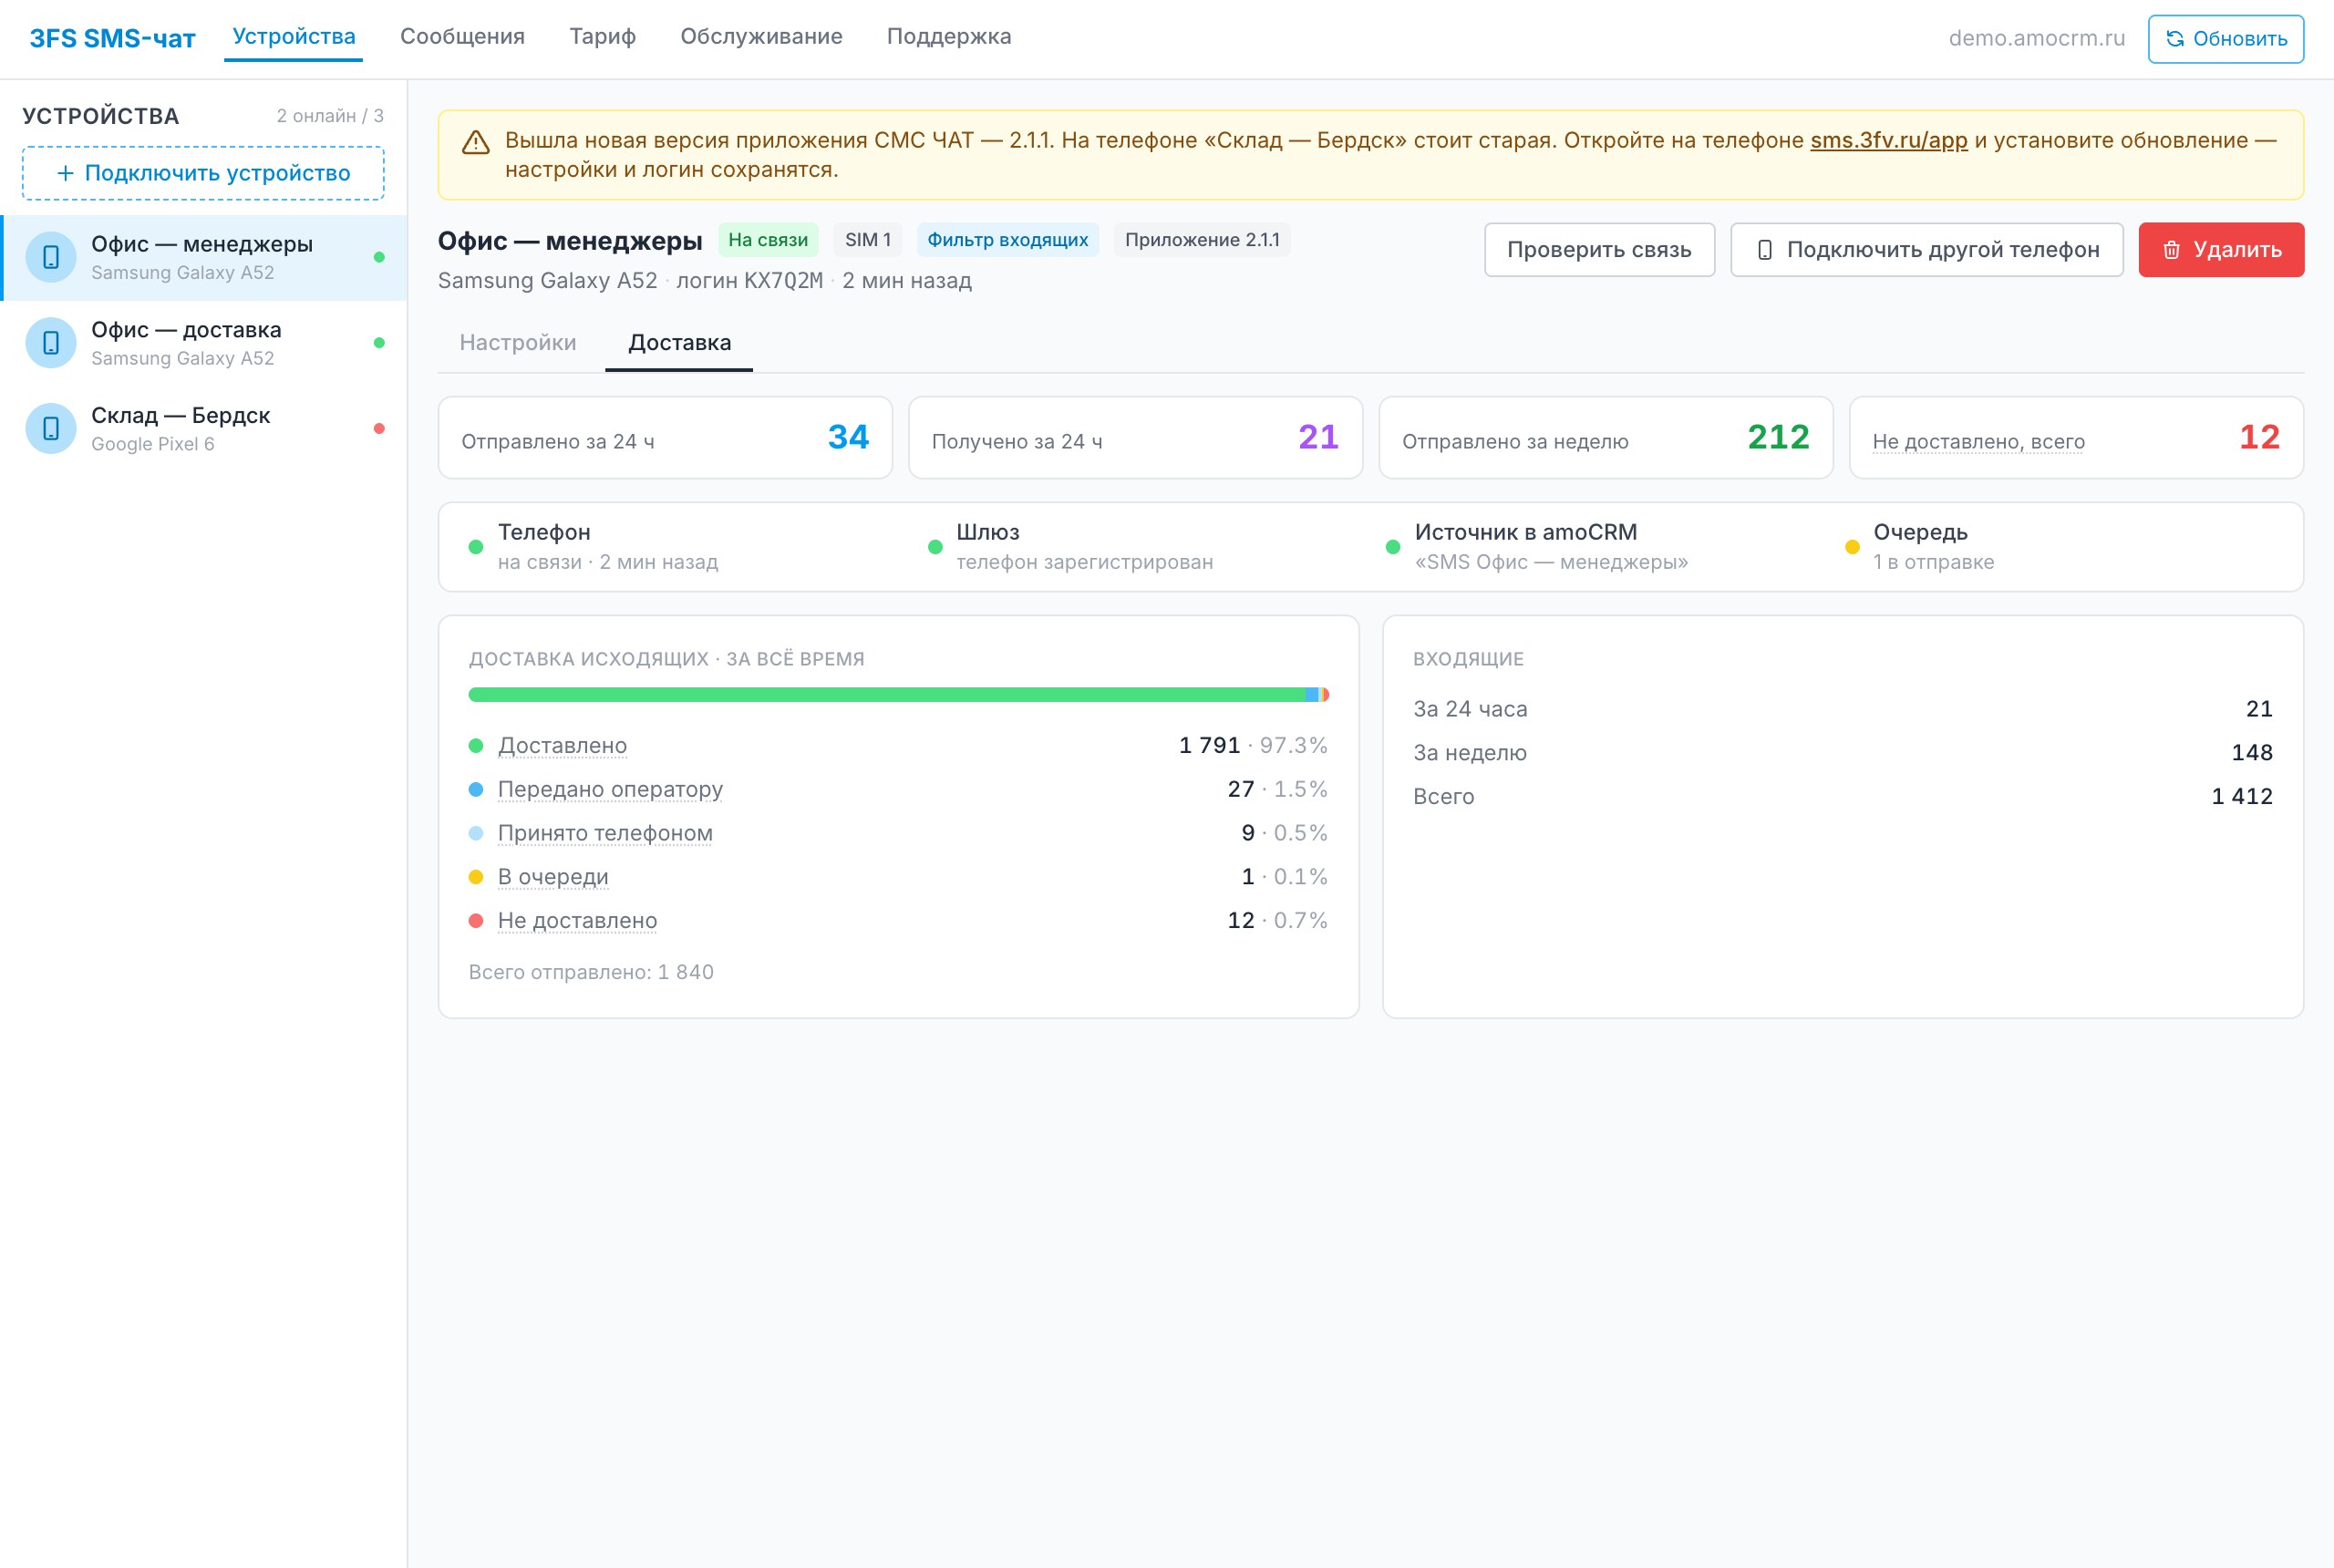Click green online dot of Офис — менеджеры

click(379, 258)
